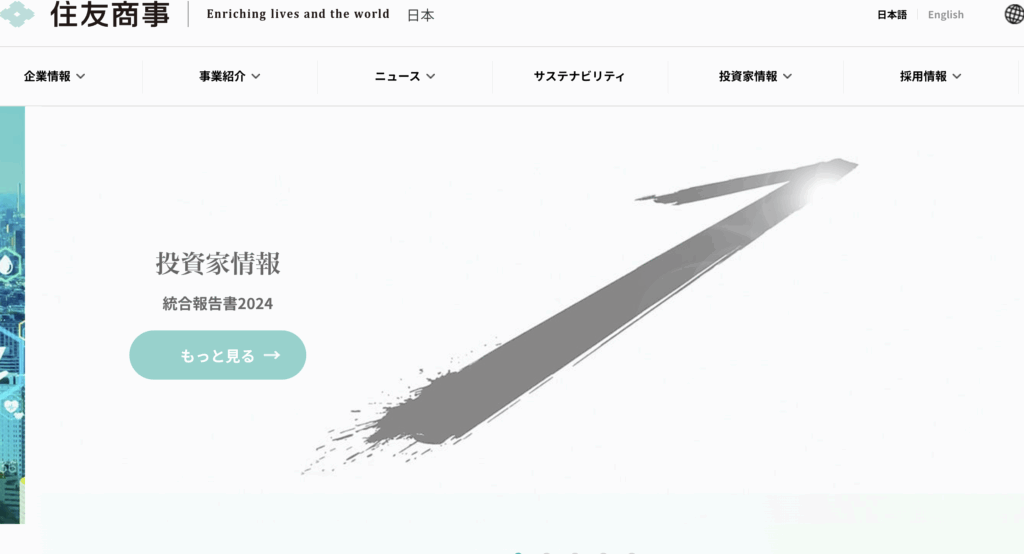This screenshot has height=554, width=1024.
Task: Click the brushstroke arrow hero image
Action: click(x=579, y=316)
